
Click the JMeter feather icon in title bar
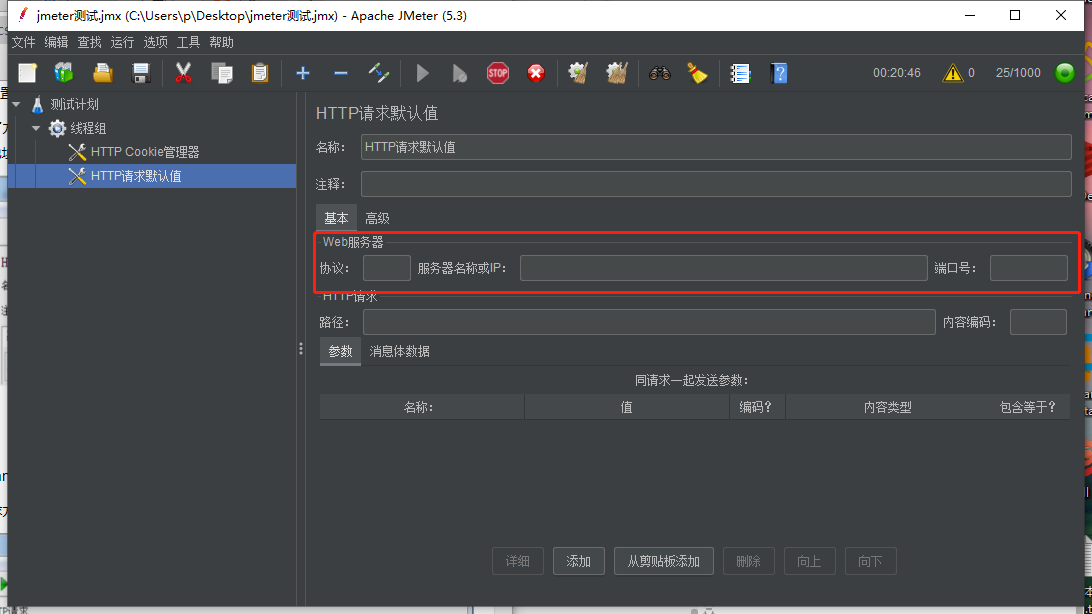click(23, 15)
